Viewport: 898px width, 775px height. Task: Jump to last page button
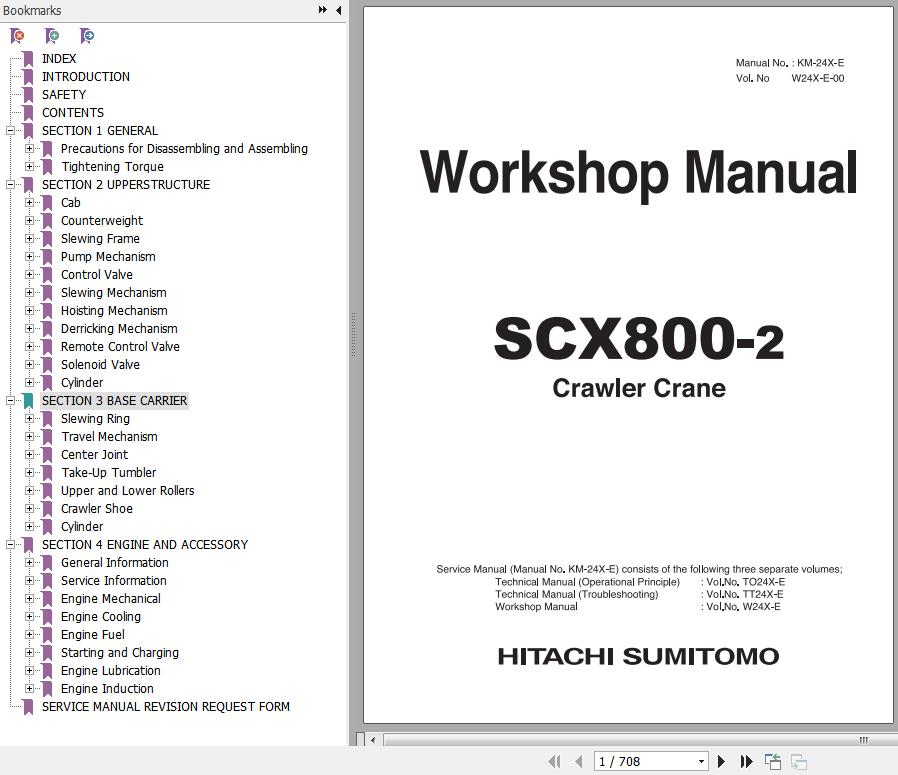746,761
